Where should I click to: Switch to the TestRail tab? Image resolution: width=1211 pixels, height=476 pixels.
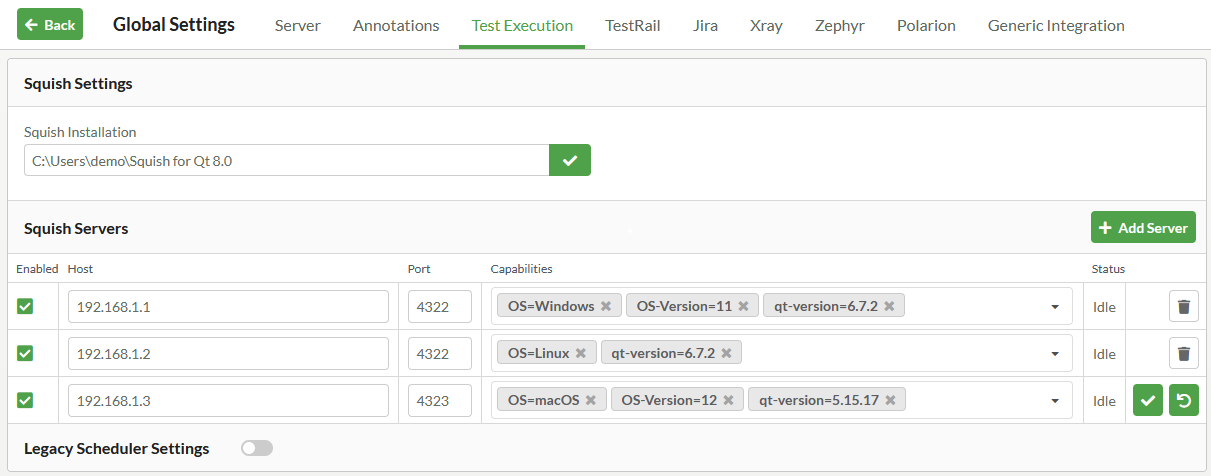pyautogui.click(x=631, y=25)
